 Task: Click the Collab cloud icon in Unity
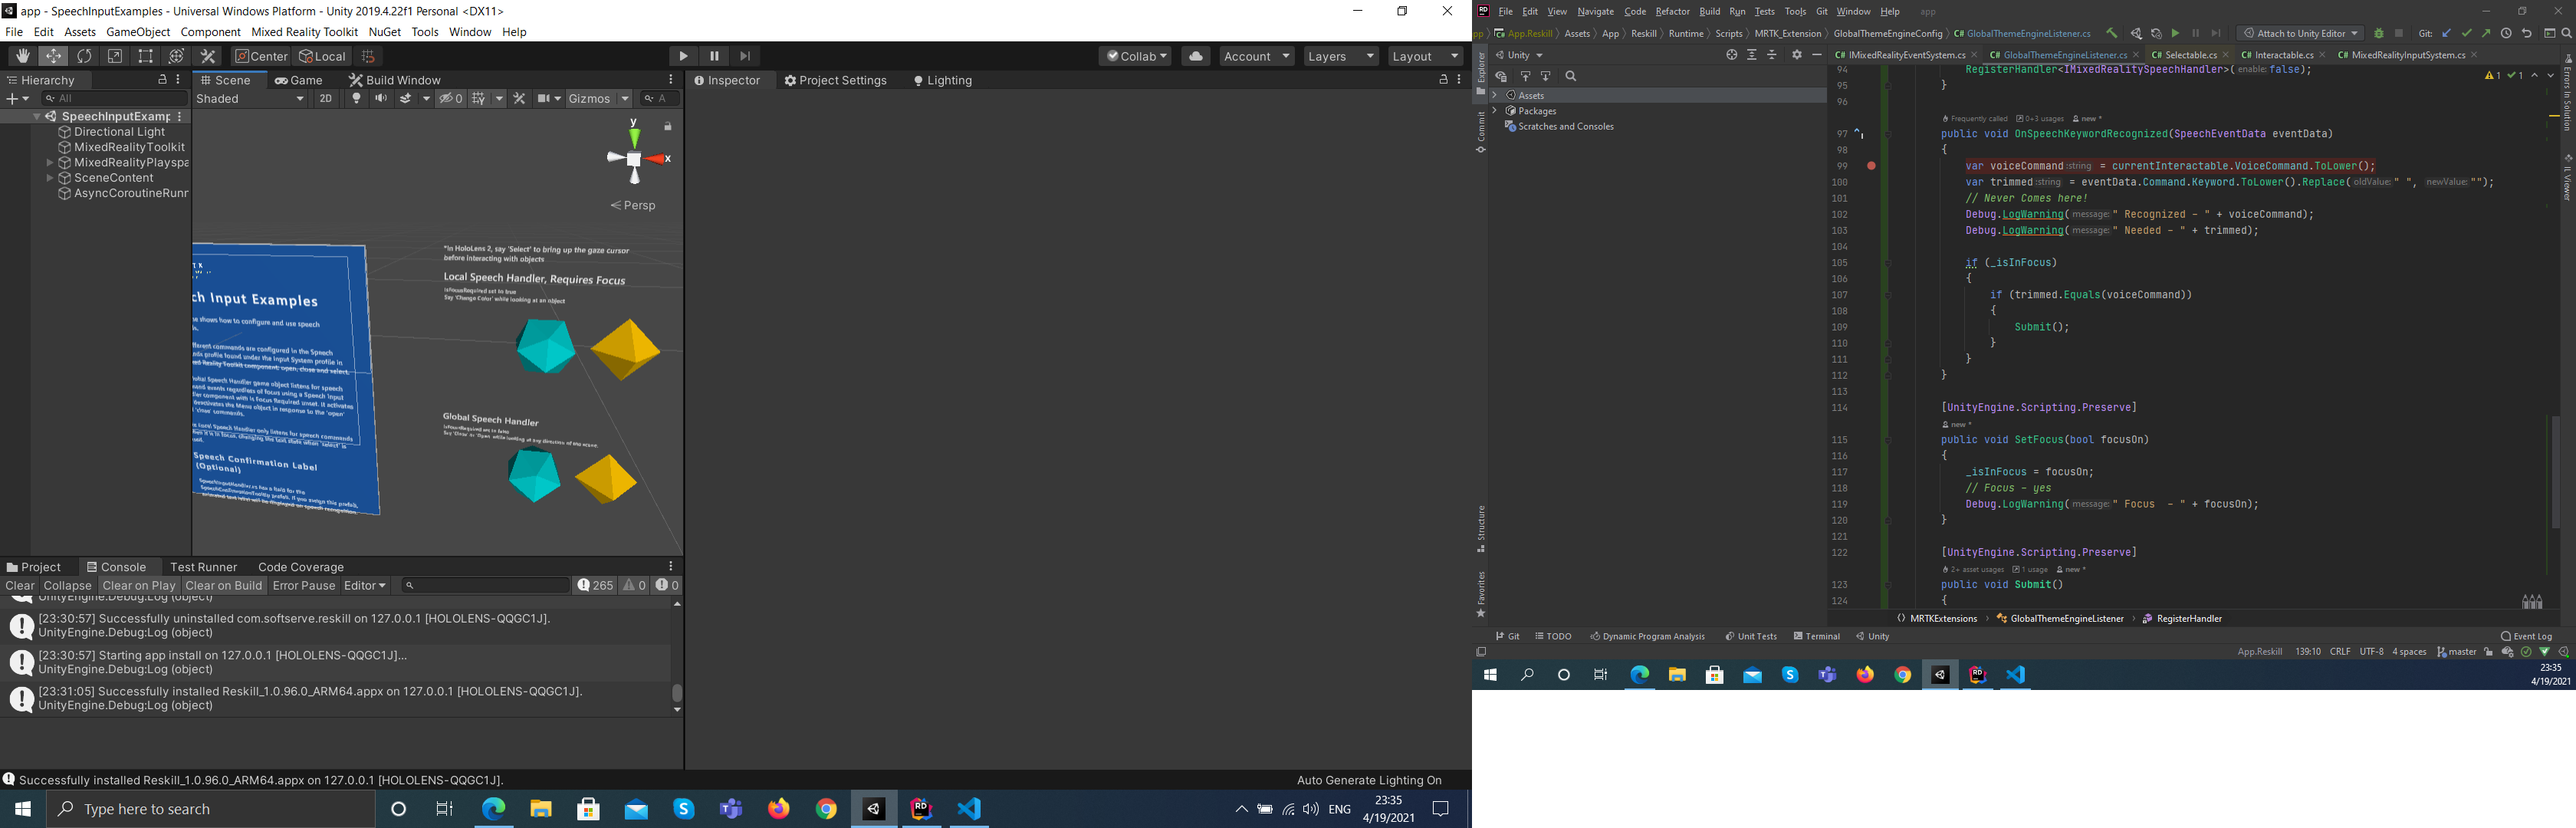click(1196, 56)
